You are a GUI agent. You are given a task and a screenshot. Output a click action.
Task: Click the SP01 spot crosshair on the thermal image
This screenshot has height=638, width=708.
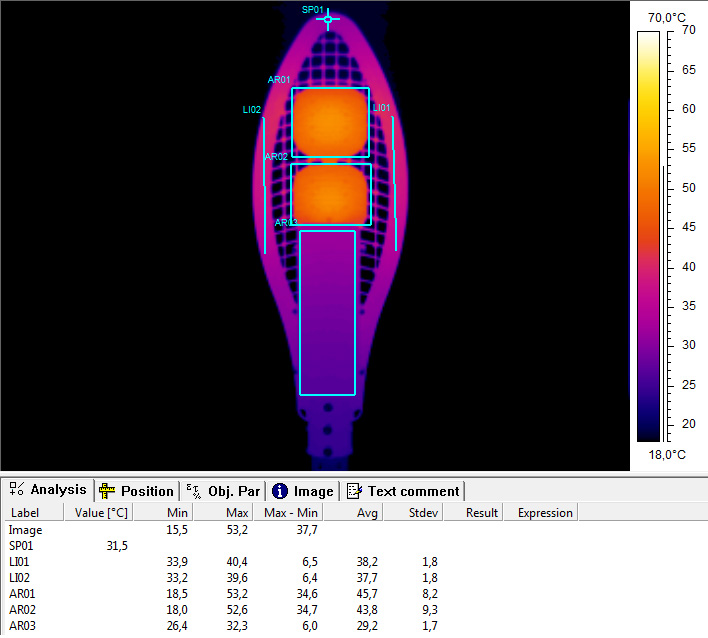(327, 19)
